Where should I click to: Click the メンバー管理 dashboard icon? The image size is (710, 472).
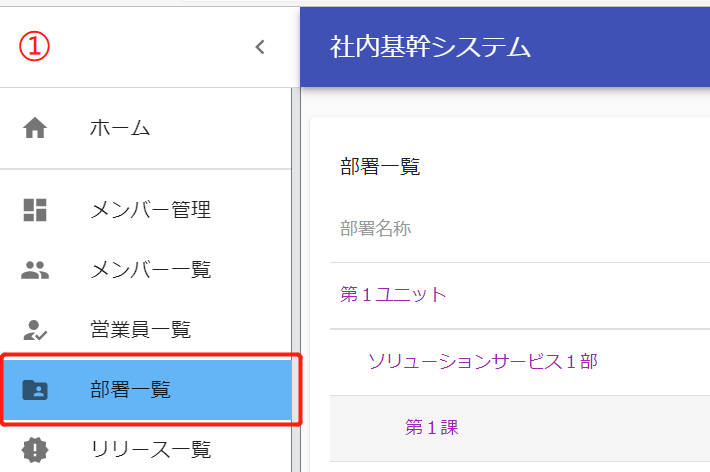tap(35, 210)
